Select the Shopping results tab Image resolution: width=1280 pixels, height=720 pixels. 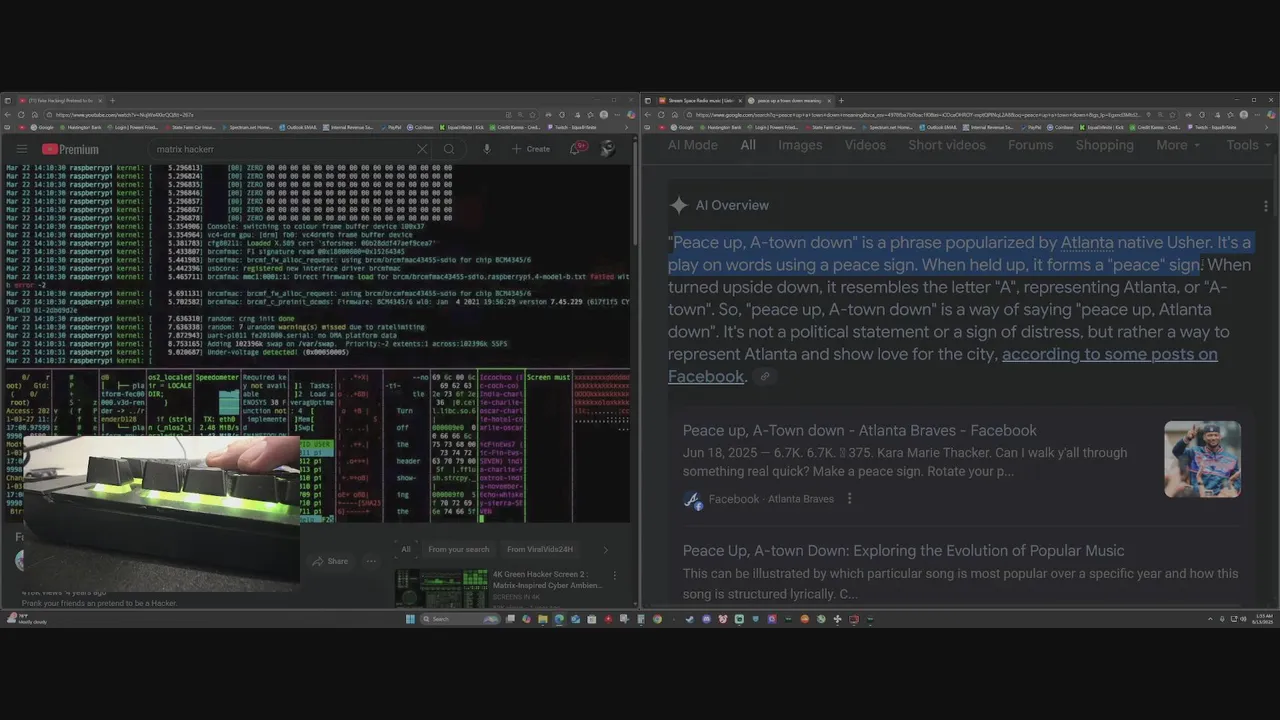(1104, 145)
